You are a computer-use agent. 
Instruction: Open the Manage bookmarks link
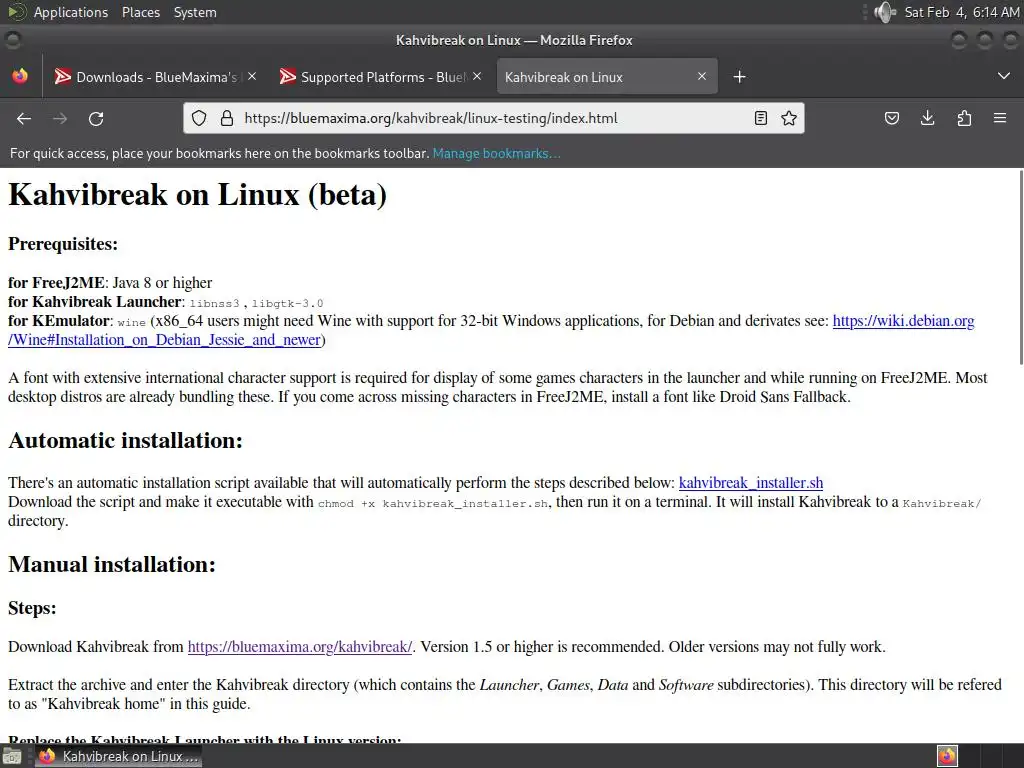coord(496,153)
